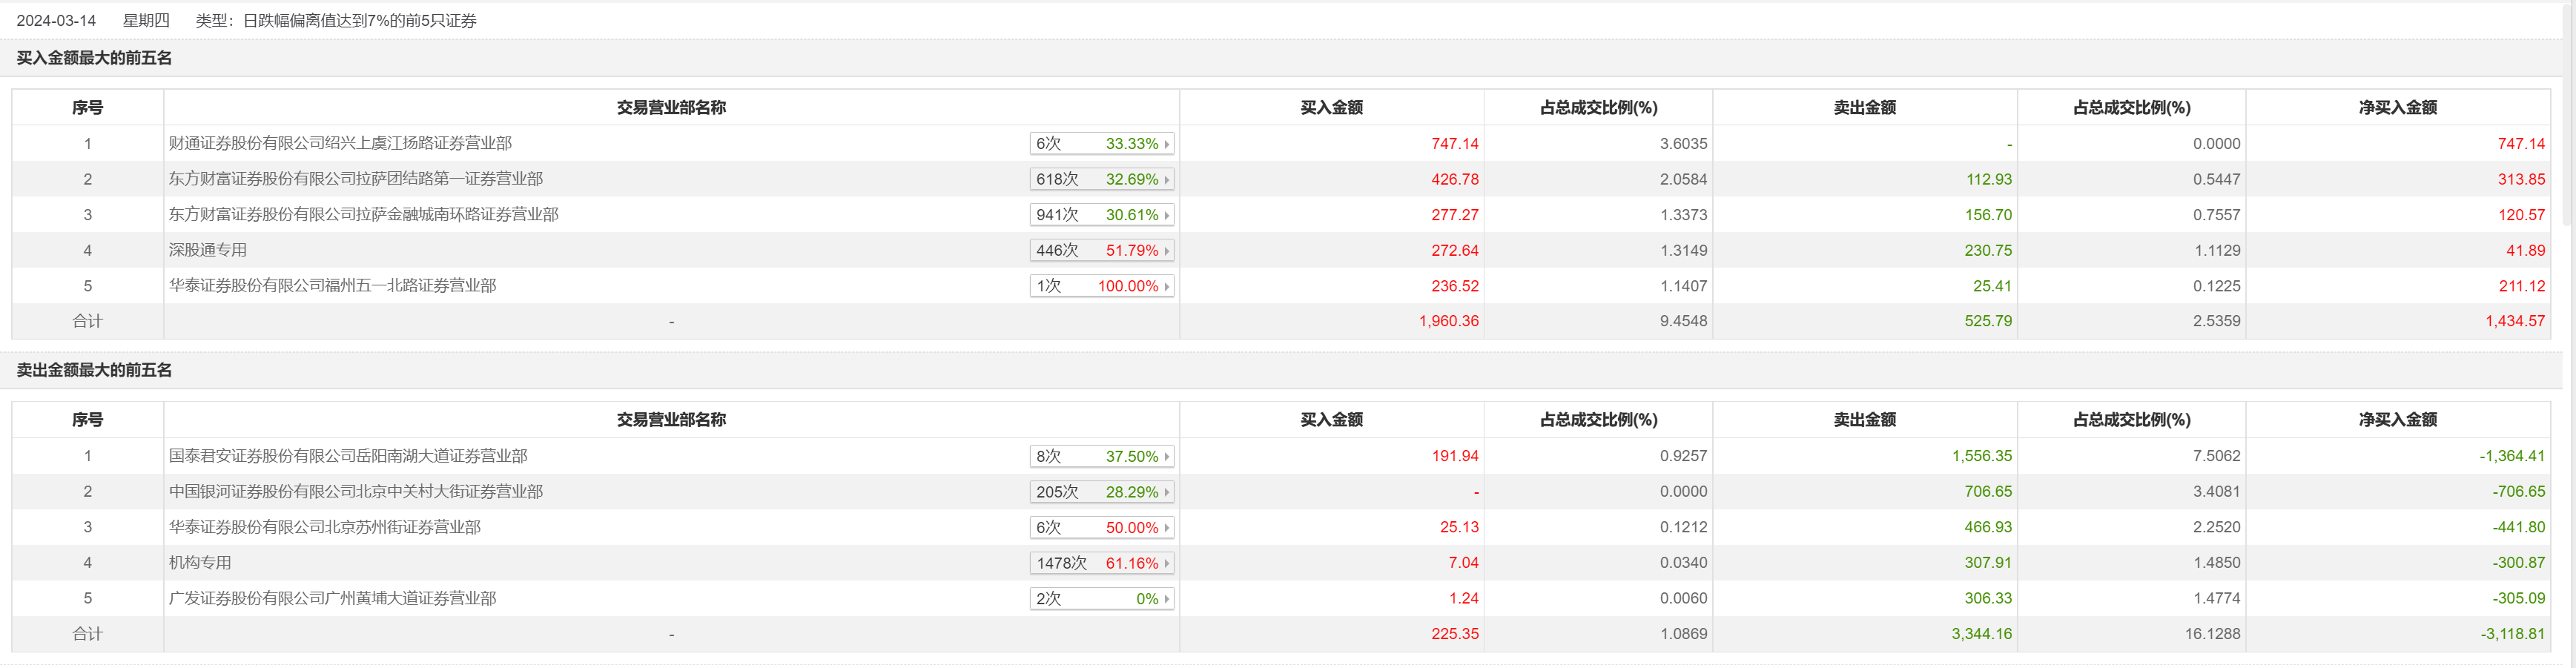This screenshot has height=668, width=2576.
Task: Open the 205次 28.29% dropdown
Action: click(1101, 492)
